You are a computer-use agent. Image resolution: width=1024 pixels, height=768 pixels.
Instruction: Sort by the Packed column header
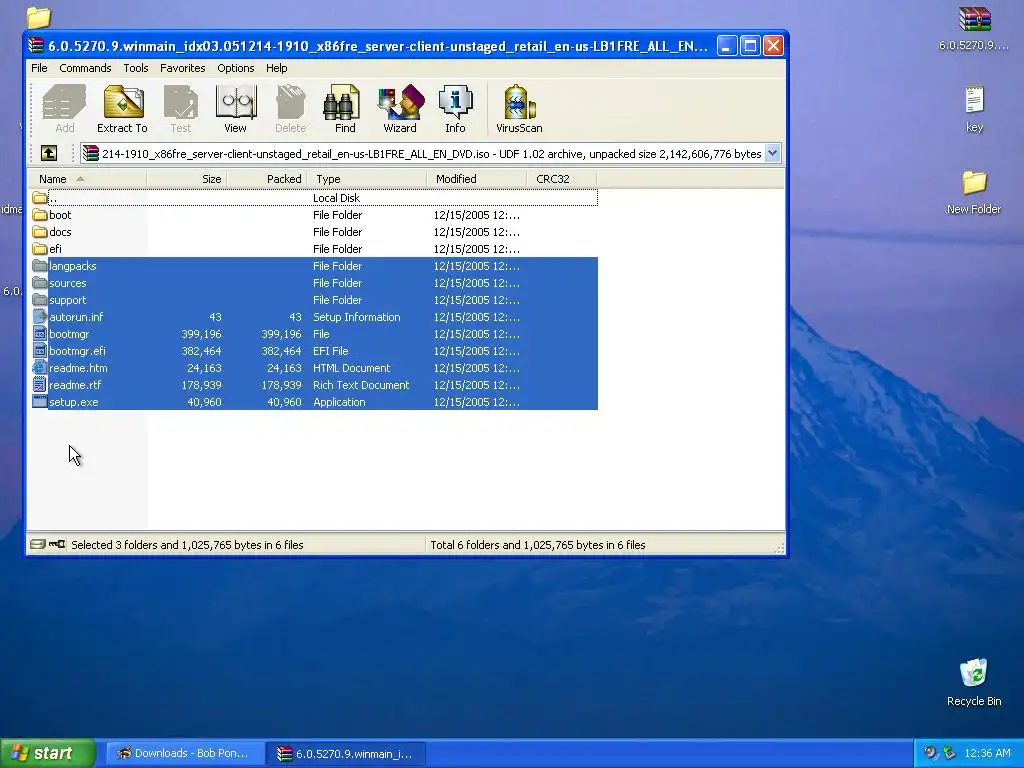(266, 179)
